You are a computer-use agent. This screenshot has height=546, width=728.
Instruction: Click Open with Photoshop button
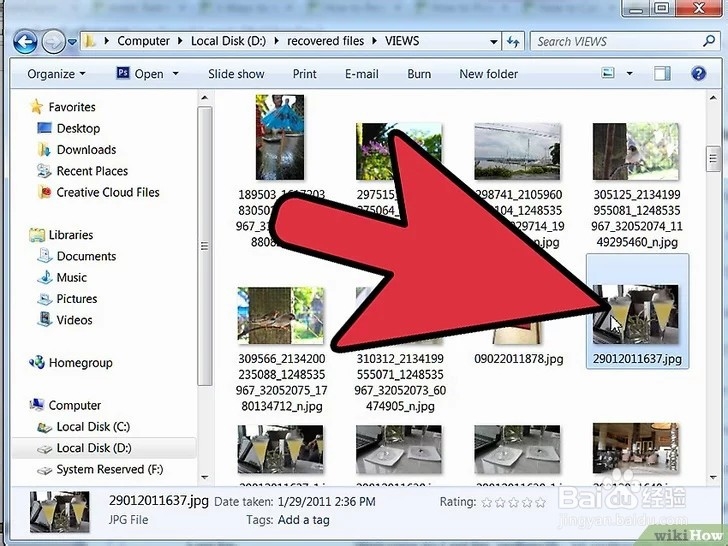pyautogui.click(x=140, y=73)
